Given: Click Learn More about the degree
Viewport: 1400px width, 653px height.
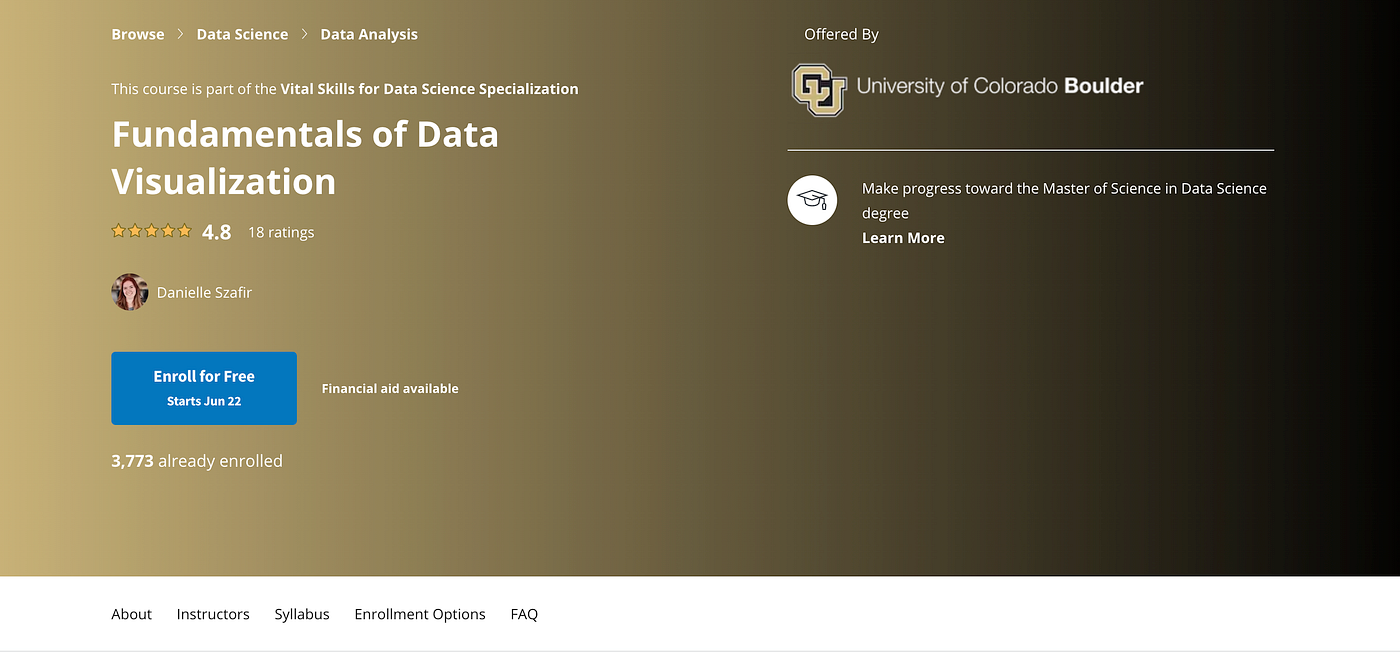Looking at the screenshot, I should pyautogui.click(x=903, y=238).
